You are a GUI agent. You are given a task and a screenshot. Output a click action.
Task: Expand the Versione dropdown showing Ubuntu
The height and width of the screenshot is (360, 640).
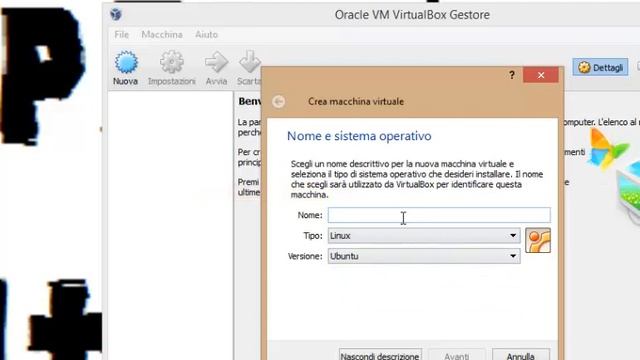[x=424, y=256]
